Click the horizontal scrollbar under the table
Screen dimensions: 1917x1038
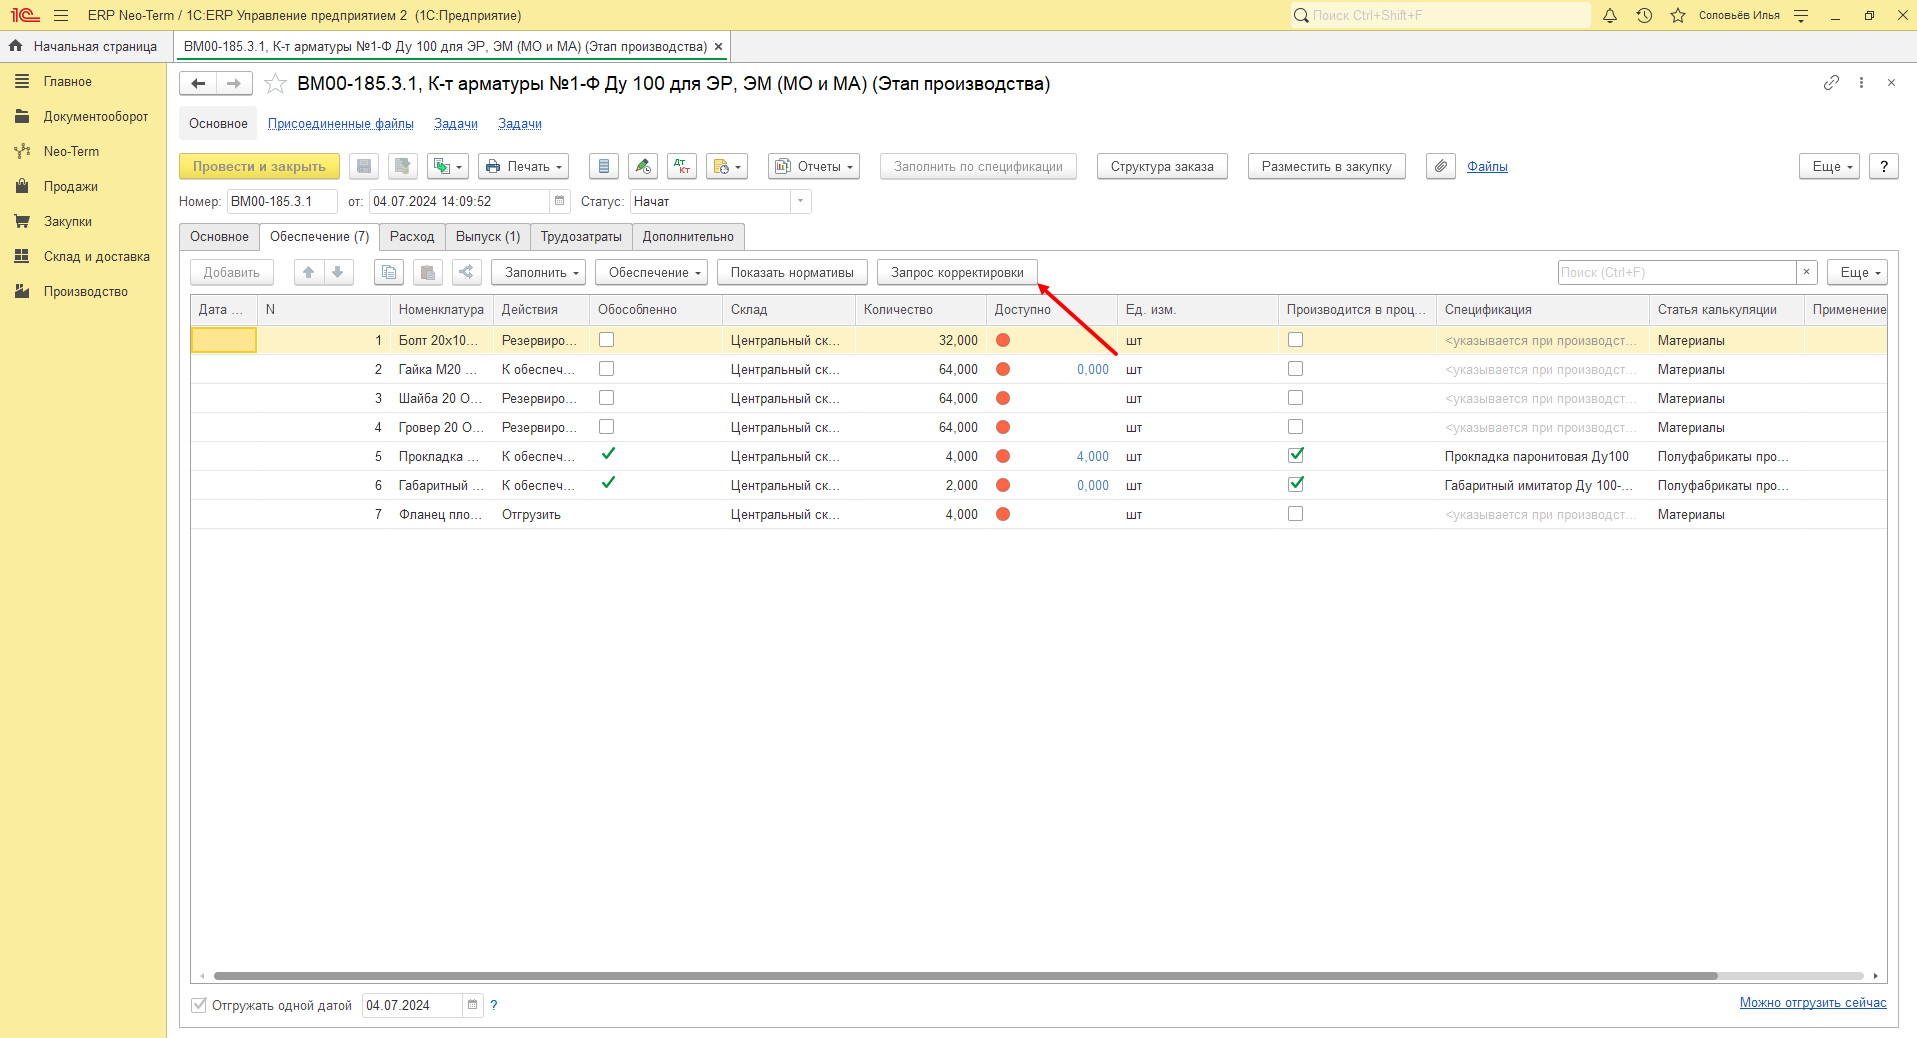point(965,976)
